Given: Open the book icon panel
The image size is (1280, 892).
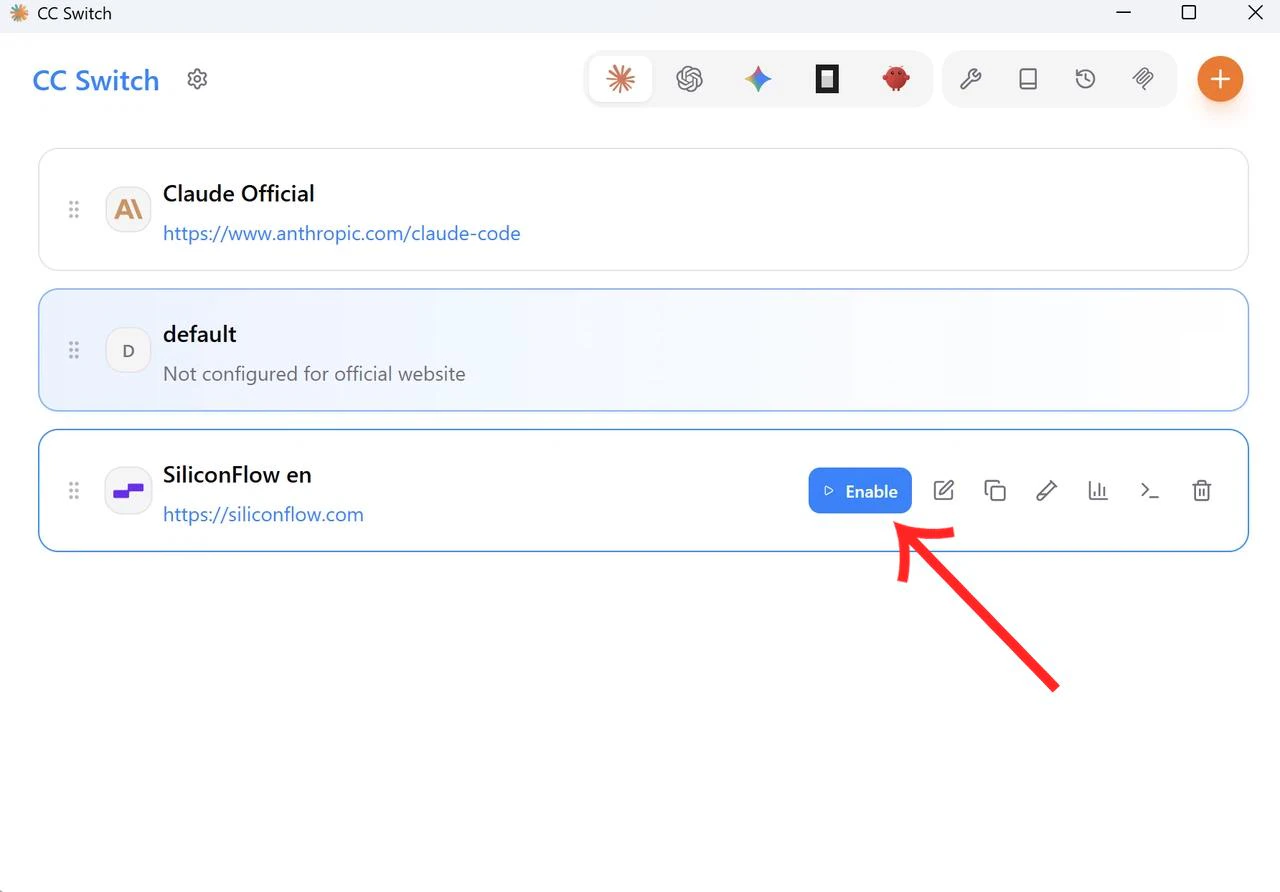Looking at the screenshot, I should point(1028,79).
